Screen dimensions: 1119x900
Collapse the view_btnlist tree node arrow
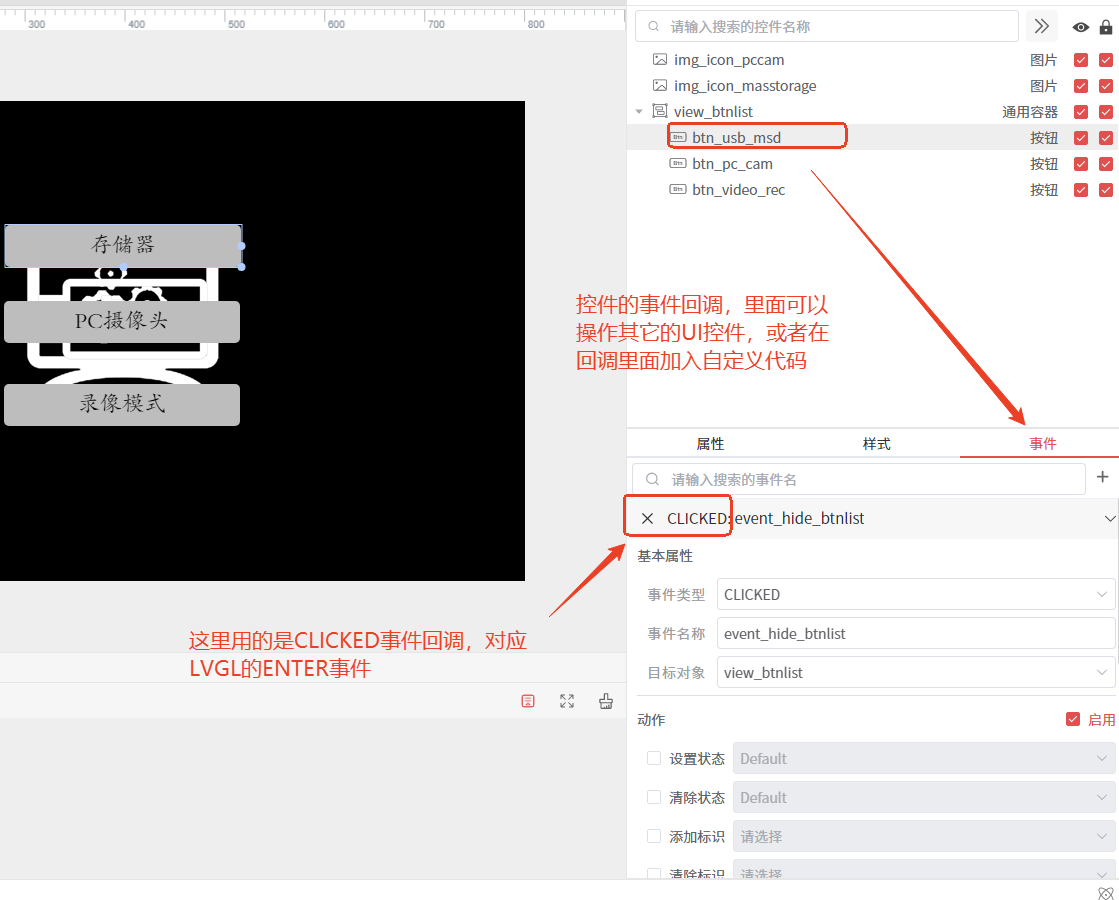[x=639, y=111]
